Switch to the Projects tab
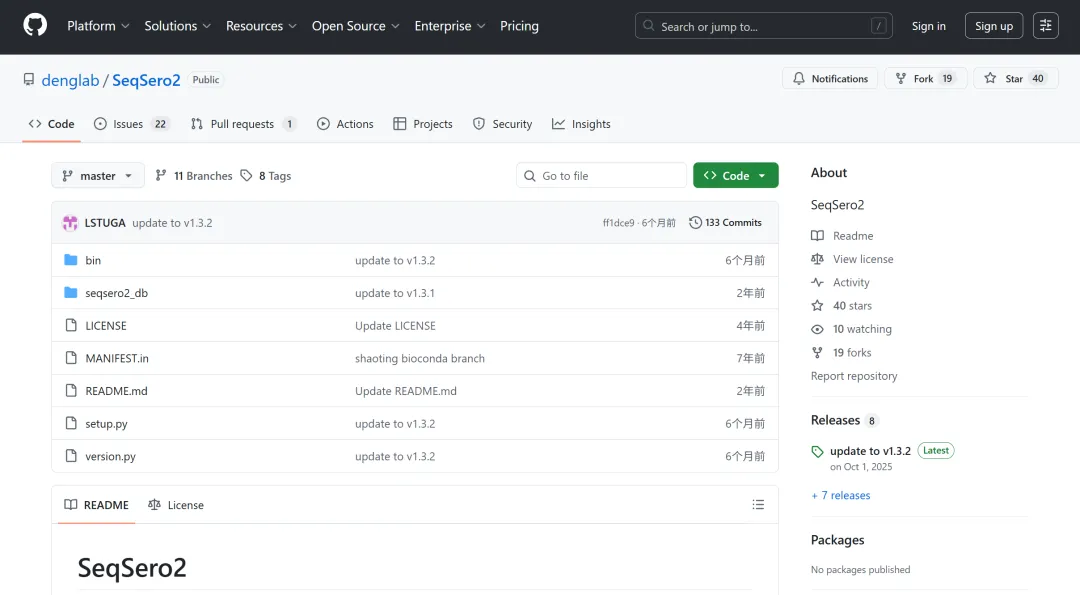This screenshot has width=1080, height=595. pyautogui.click(x=423, y=124)
